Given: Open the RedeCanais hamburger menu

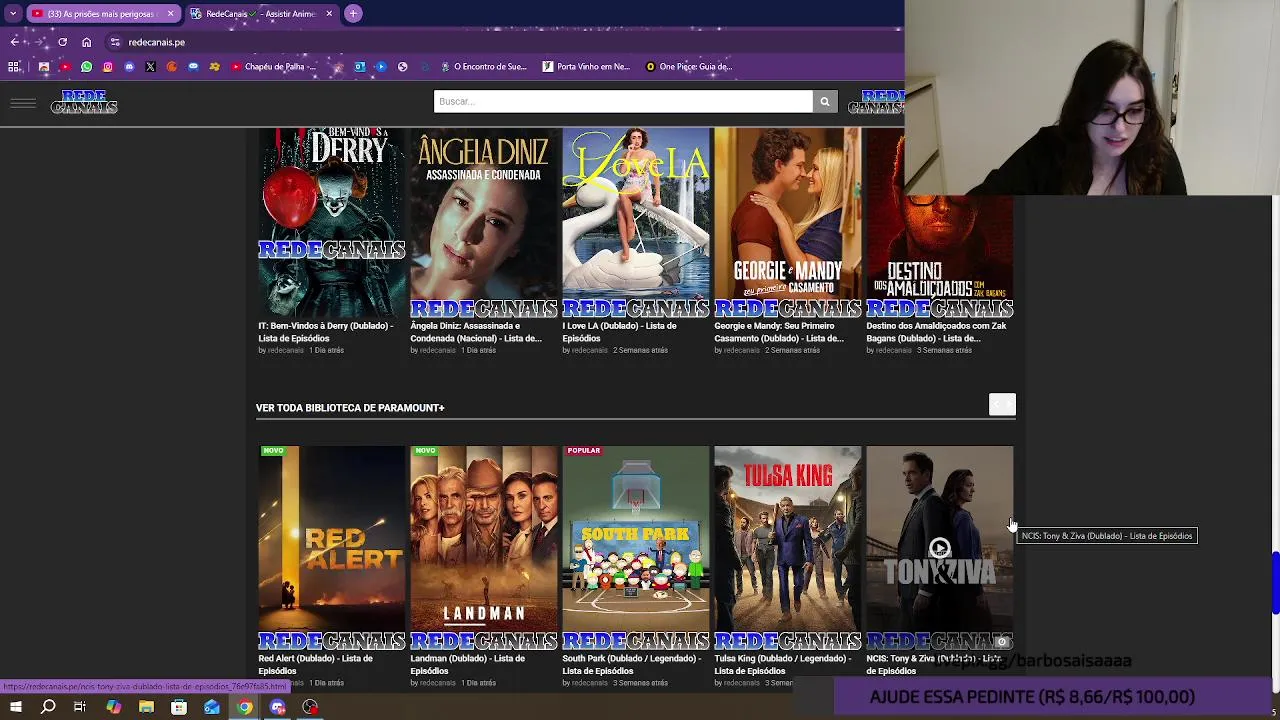Looking at the screenshot, I should click(23, 103).
